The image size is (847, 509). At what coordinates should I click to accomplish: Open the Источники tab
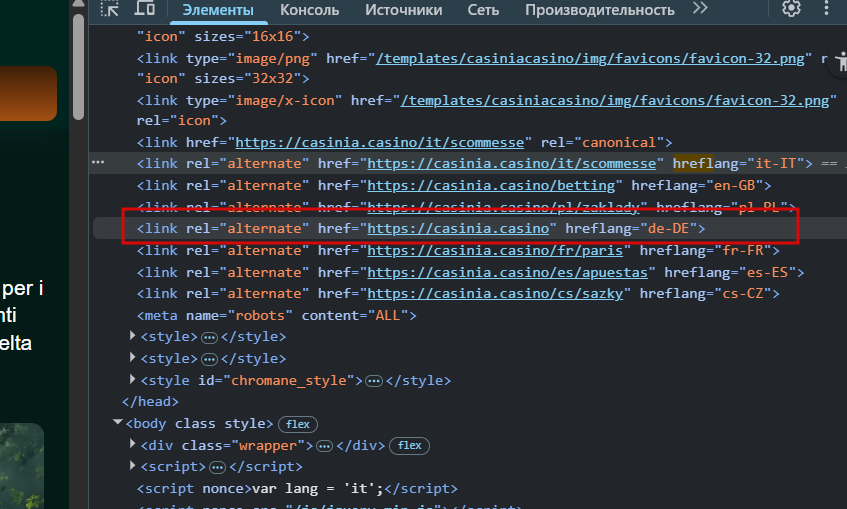click(x=404, y=10)
